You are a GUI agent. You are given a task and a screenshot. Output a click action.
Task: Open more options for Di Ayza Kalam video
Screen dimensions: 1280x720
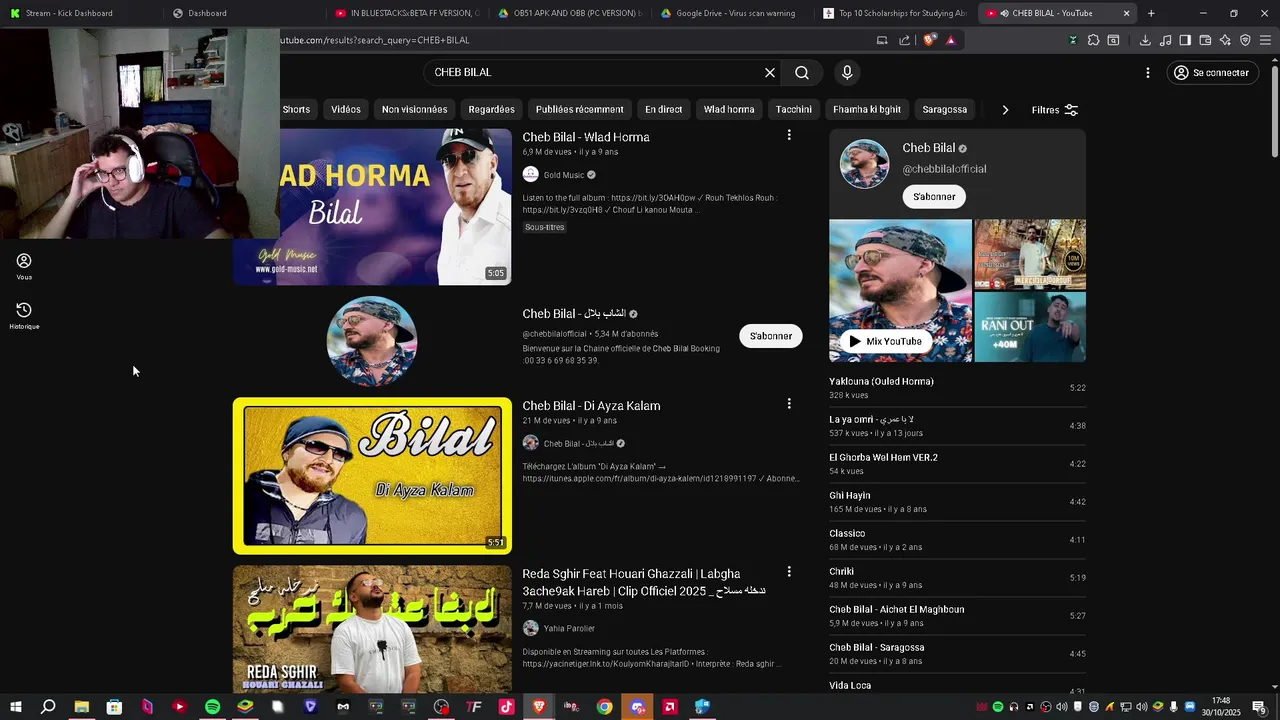click(789, 404)
